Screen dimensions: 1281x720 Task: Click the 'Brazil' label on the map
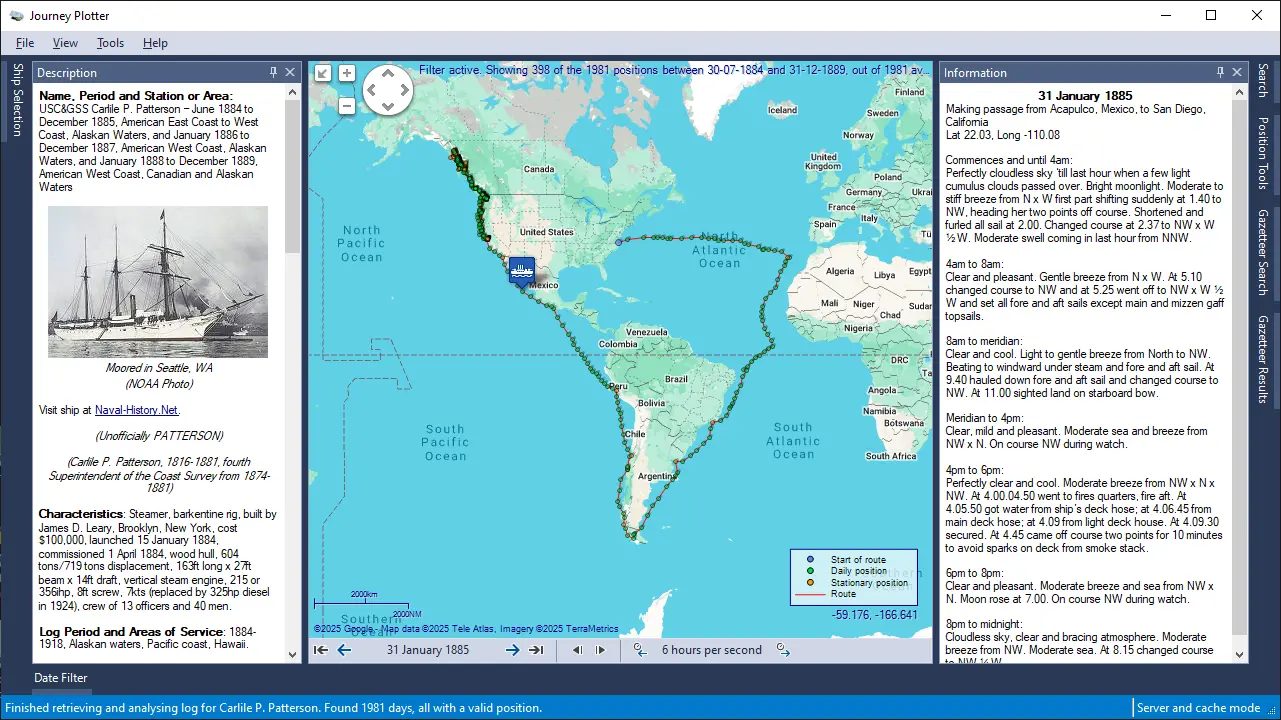click(x=678, y=379)
